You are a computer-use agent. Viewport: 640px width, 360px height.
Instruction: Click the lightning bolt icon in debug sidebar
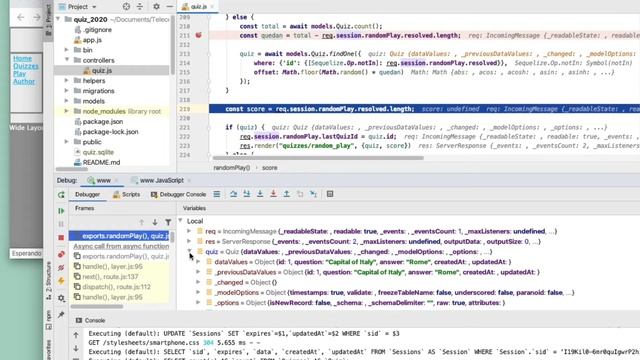coord(61,281)
